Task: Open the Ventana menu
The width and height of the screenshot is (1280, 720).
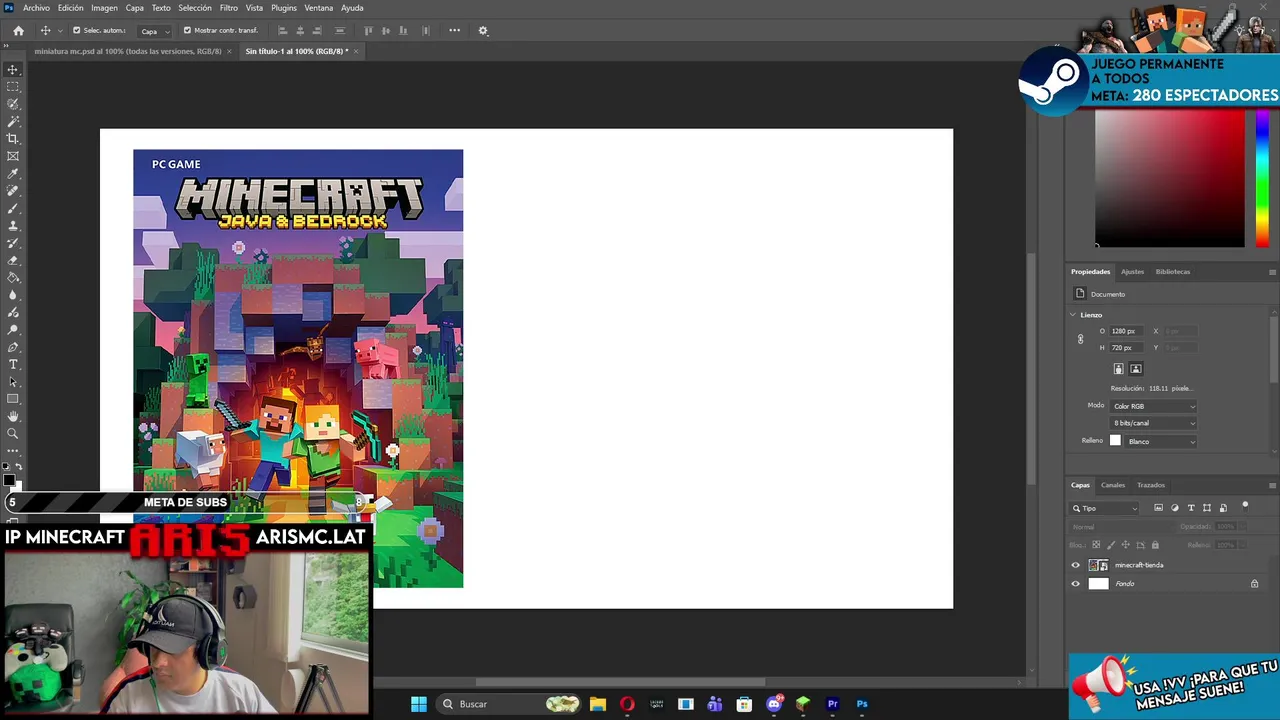Action: (x=319, y=8)
